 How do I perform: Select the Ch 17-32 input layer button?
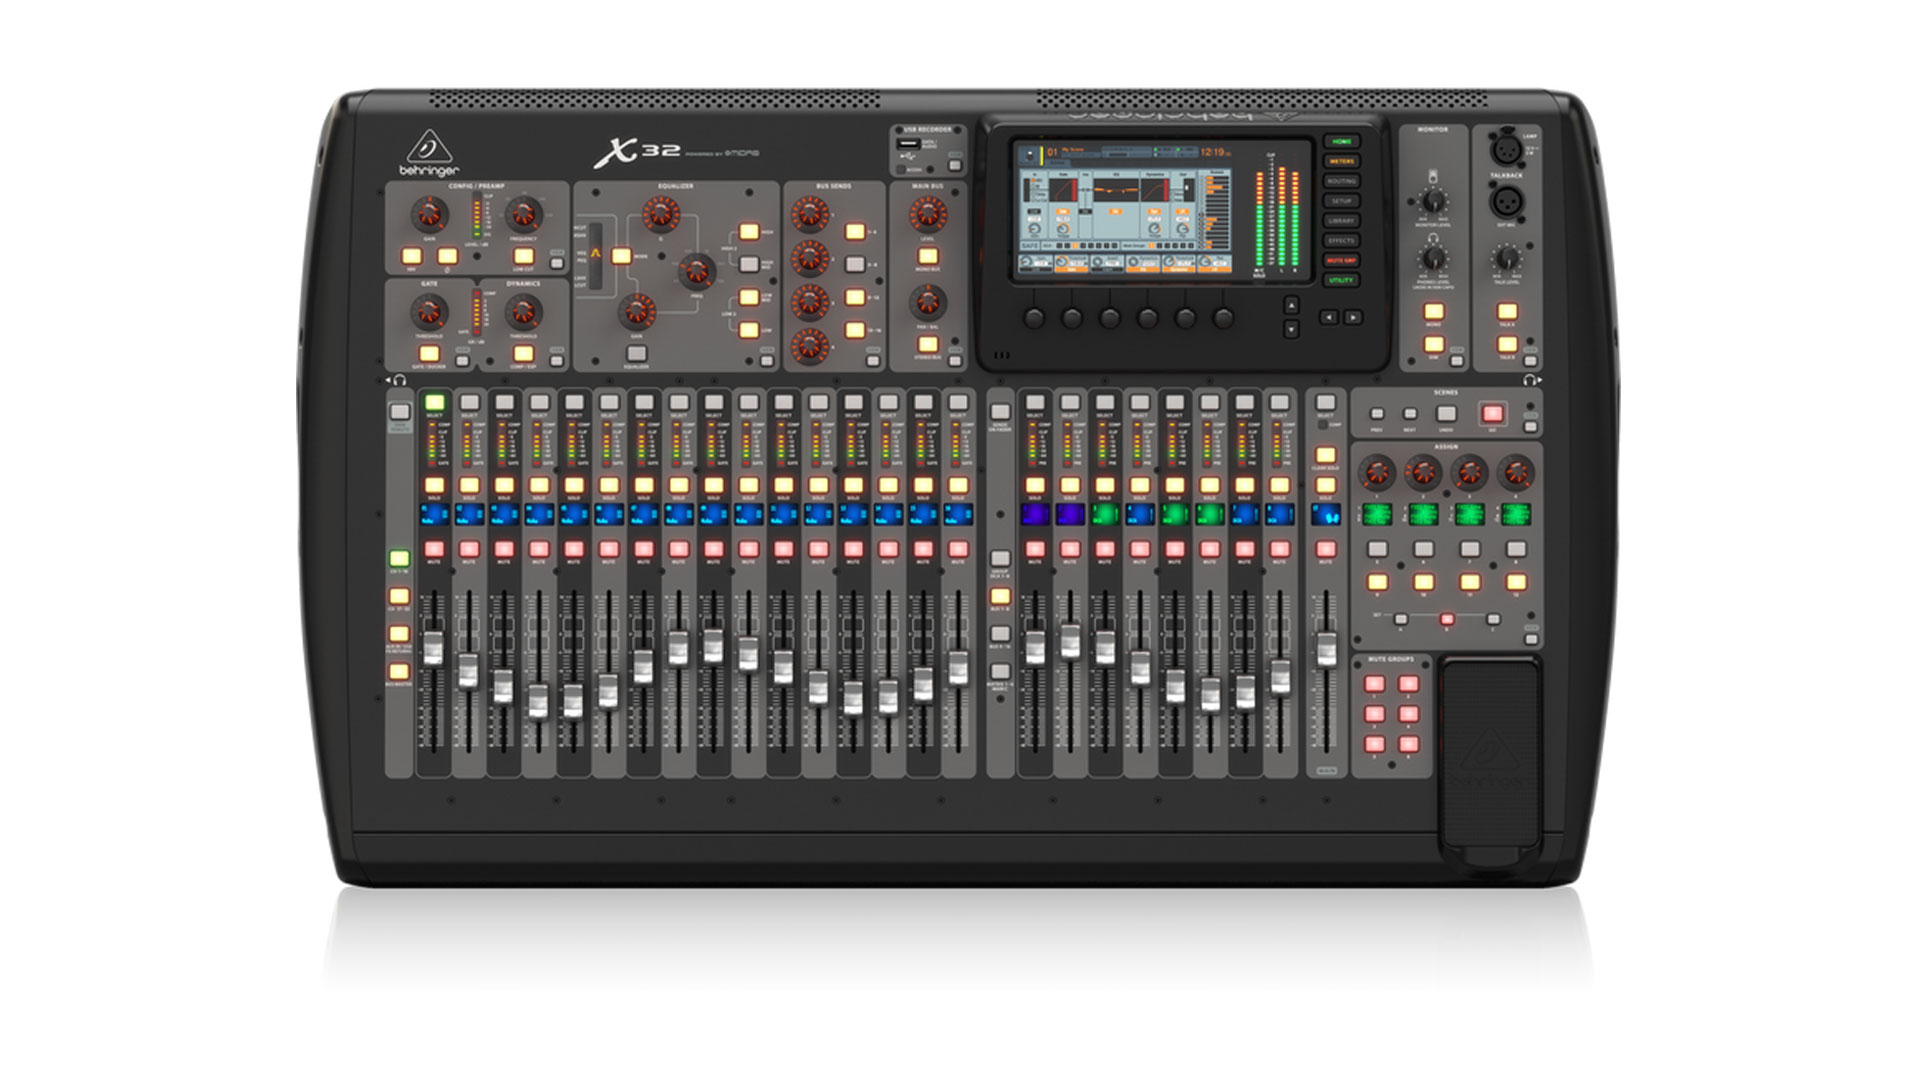tap(399, 597)
